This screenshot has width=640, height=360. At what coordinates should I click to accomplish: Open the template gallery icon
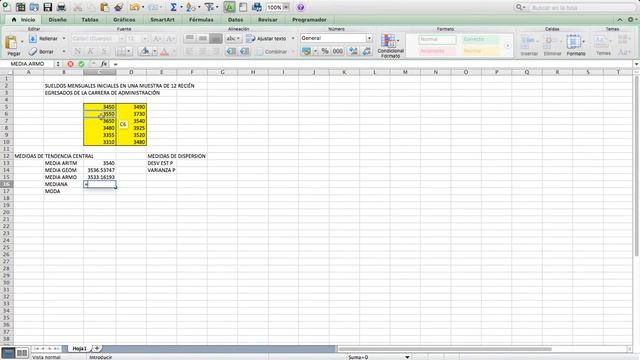tap(20, 7)
